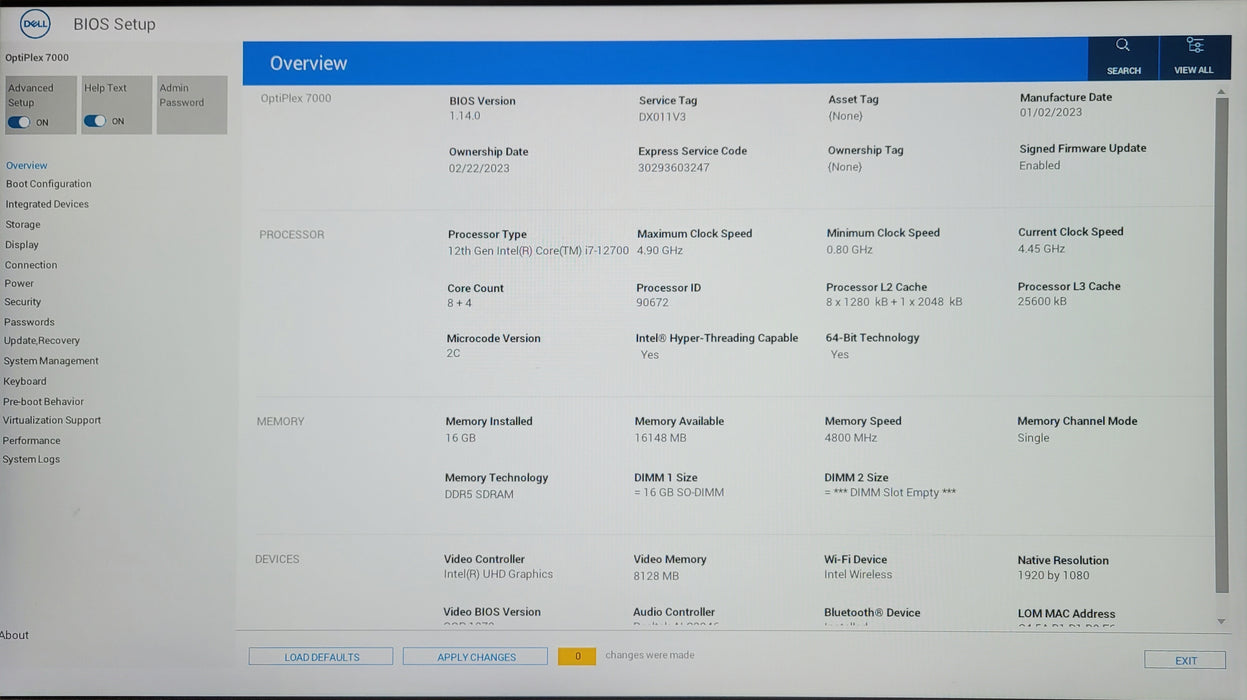Click DIMM 1 Size 16 GB SO-DIMM
This screenshot has height=700, width=1247.
tap(679, 493)
